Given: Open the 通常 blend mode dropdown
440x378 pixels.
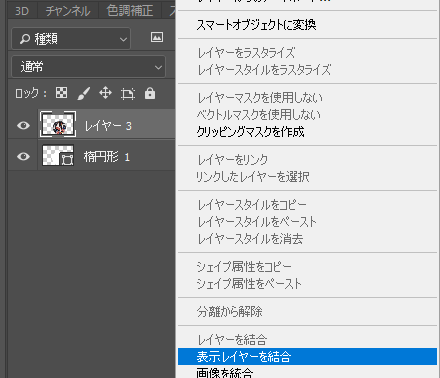Looking at the screenshot, I should coord(89,67).
